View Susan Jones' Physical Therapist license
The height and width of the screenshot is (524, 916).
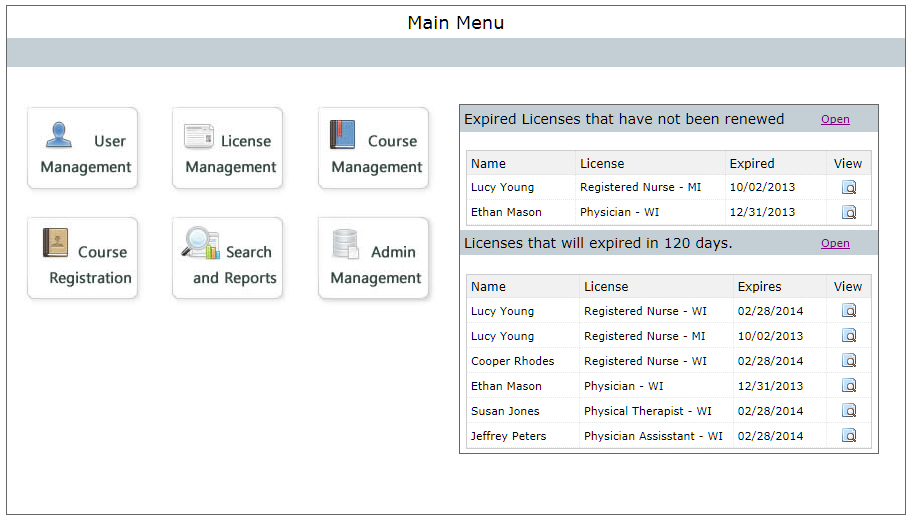[x=848, y=411]
